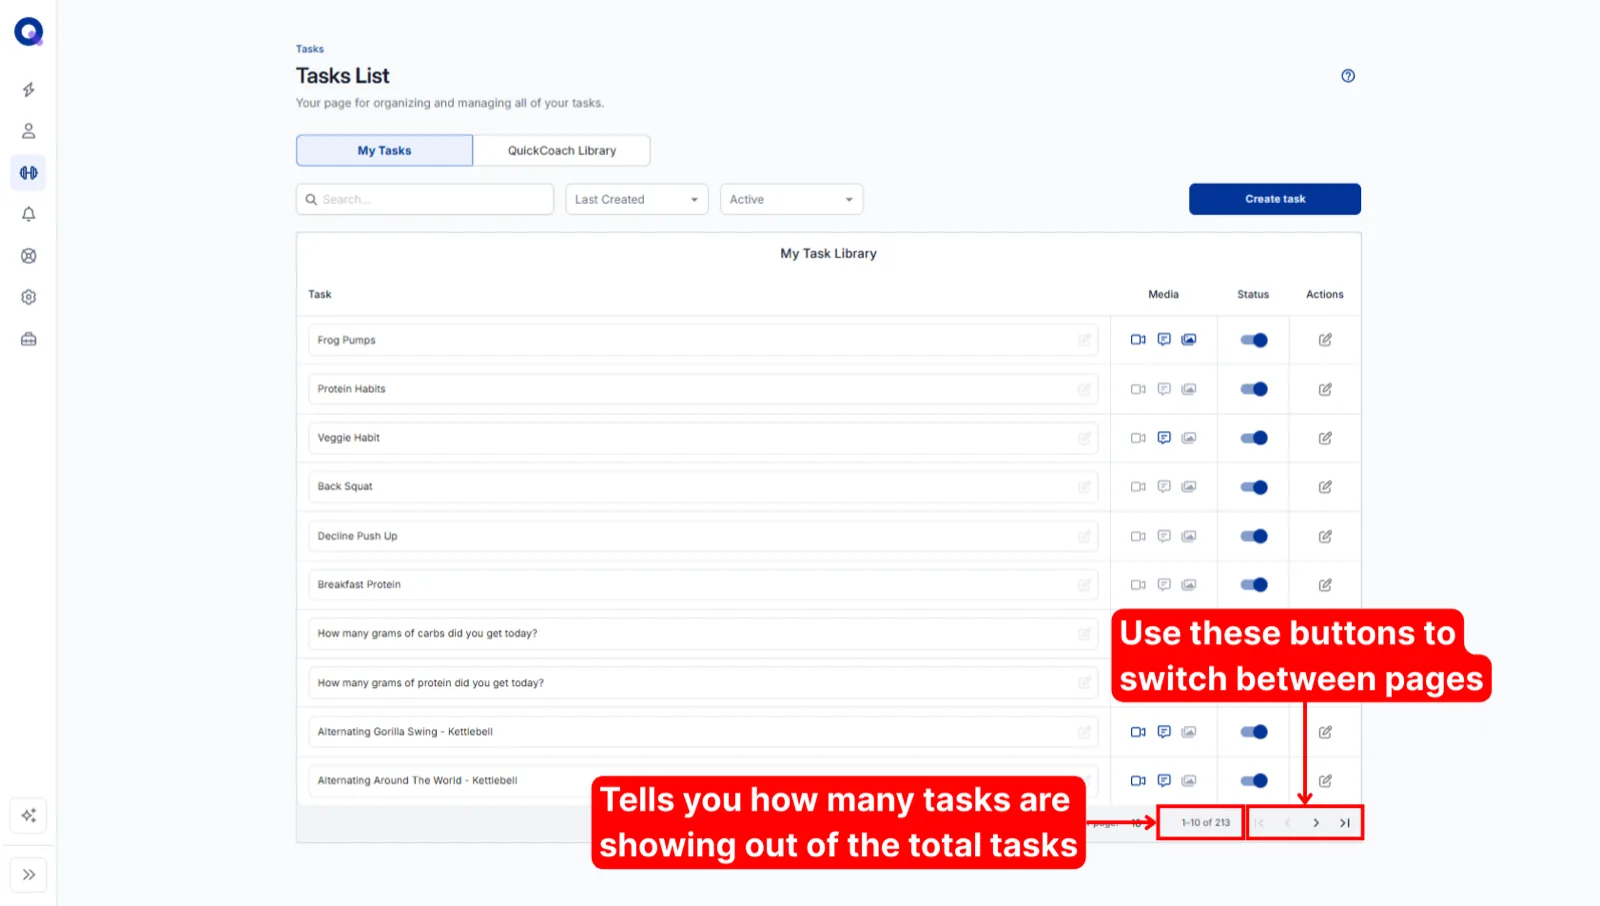Toggle status switch for Alternating Gorilla Swing
Image resolution: width=1600 pixels, height=906 pixels.
click(1254, 732)
